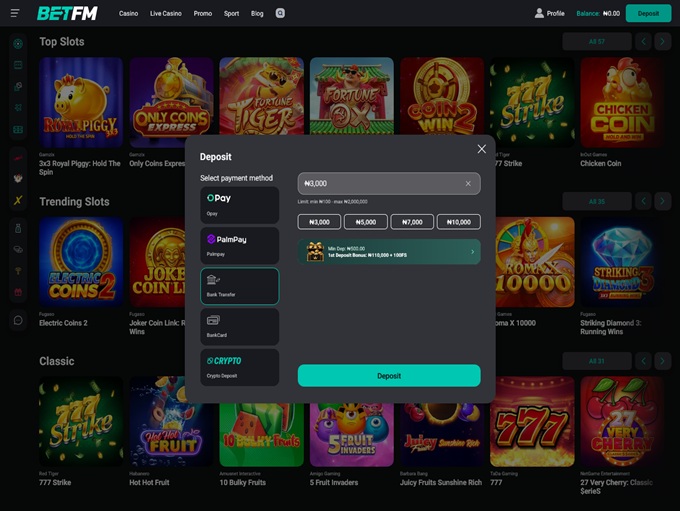Click the BETFM logo

point(67,13)
